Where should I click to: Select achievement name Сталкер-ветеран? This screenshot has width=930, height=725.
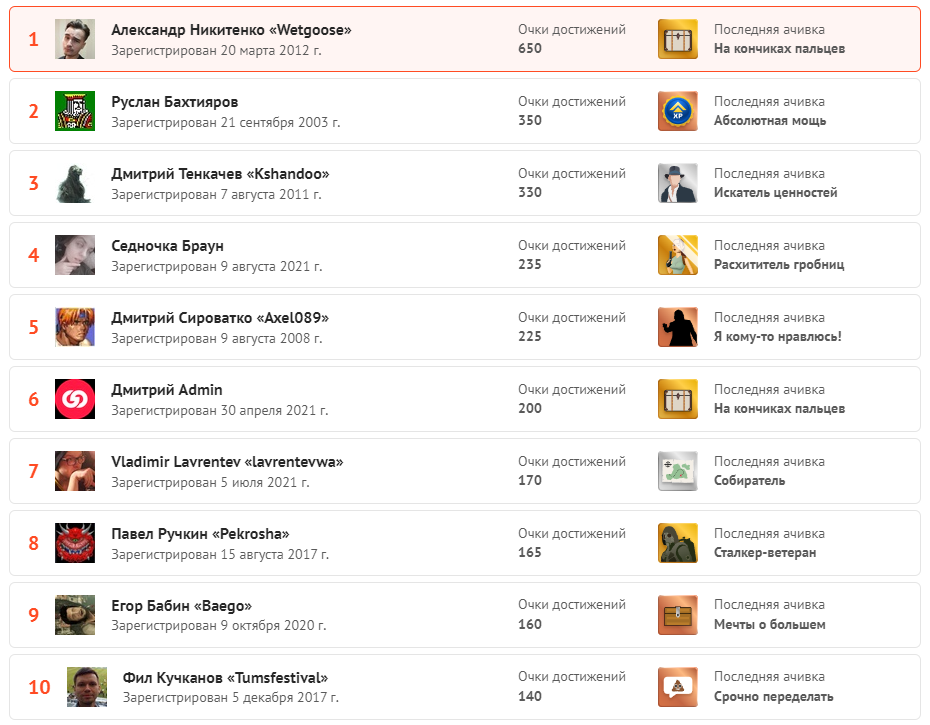(x=765, y=552)
